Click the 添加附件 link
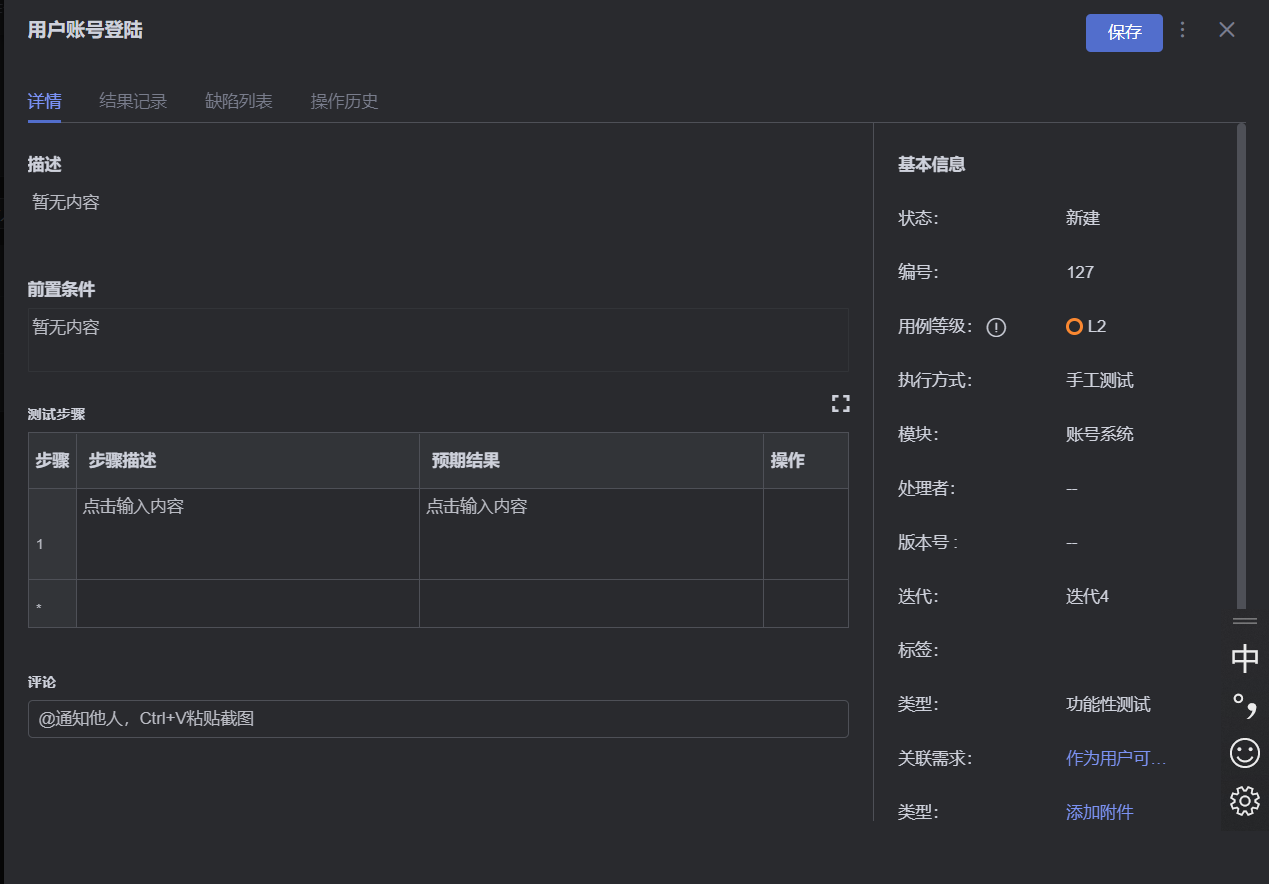Viewport: 1269px width, 884px height. pyautogui.click(x=1100, y=812)
